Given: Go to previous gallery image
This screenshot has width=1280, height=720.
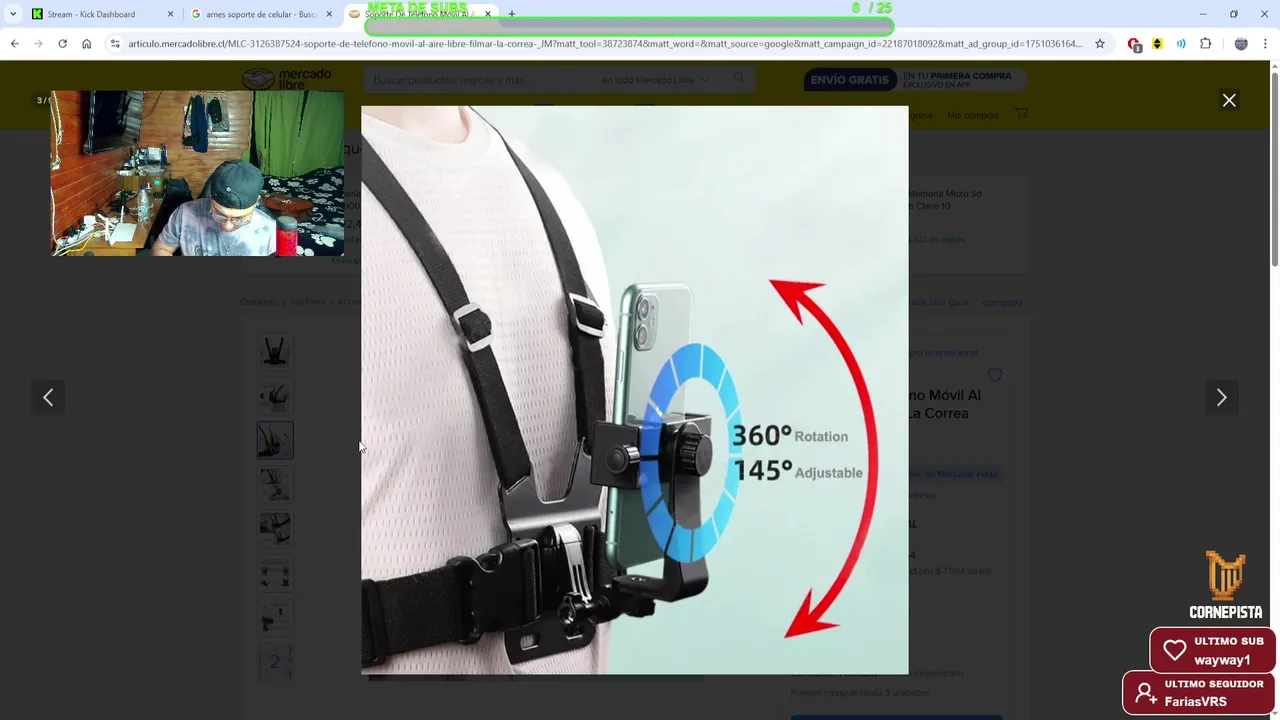Looking at the screenshot, I should [x=48, y=397].
